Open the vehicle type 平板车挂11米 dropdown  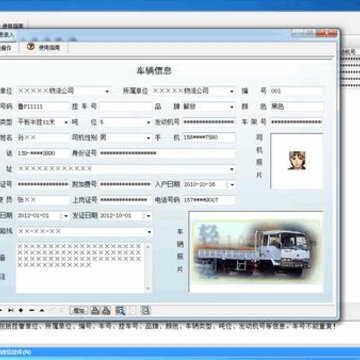[66, 123]
